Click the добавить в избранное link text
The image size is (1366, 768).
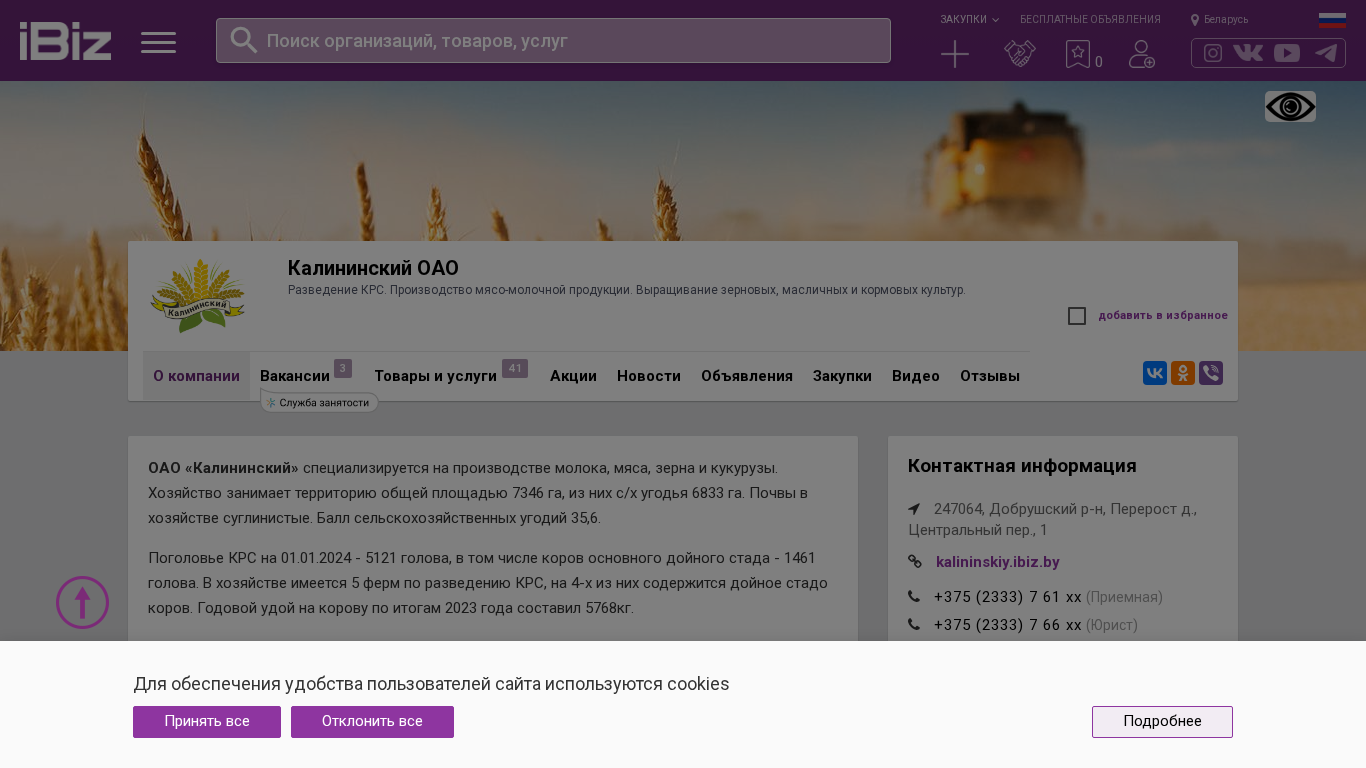coord(1163,316)
